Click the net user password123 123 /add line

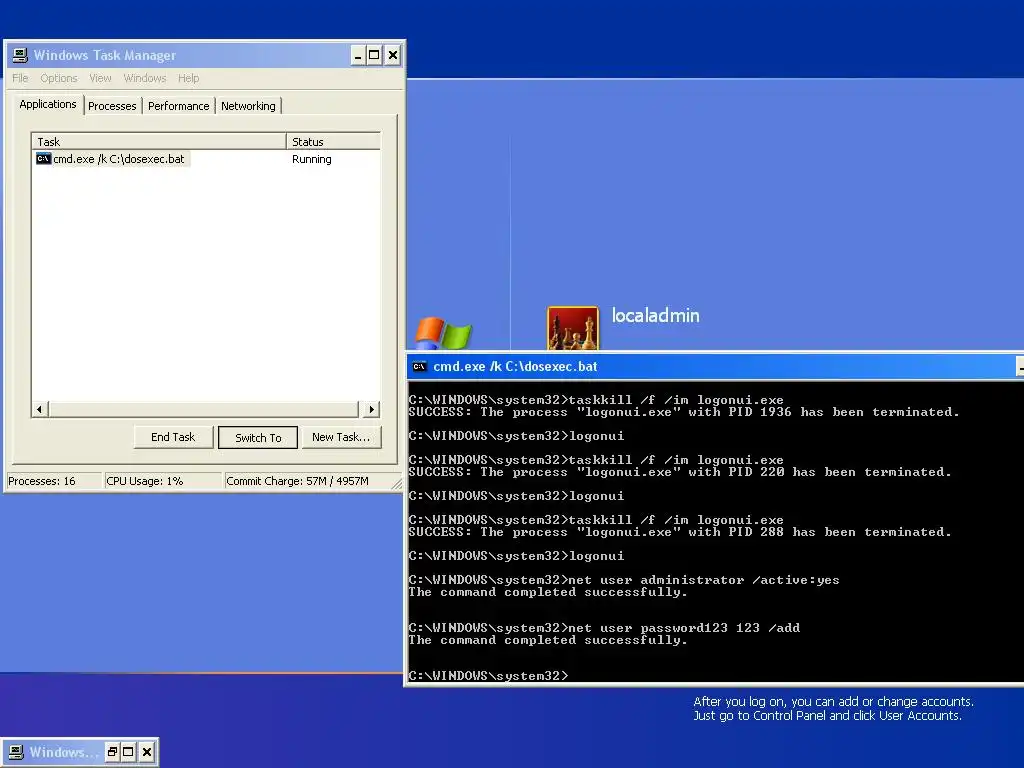[604, 628]
